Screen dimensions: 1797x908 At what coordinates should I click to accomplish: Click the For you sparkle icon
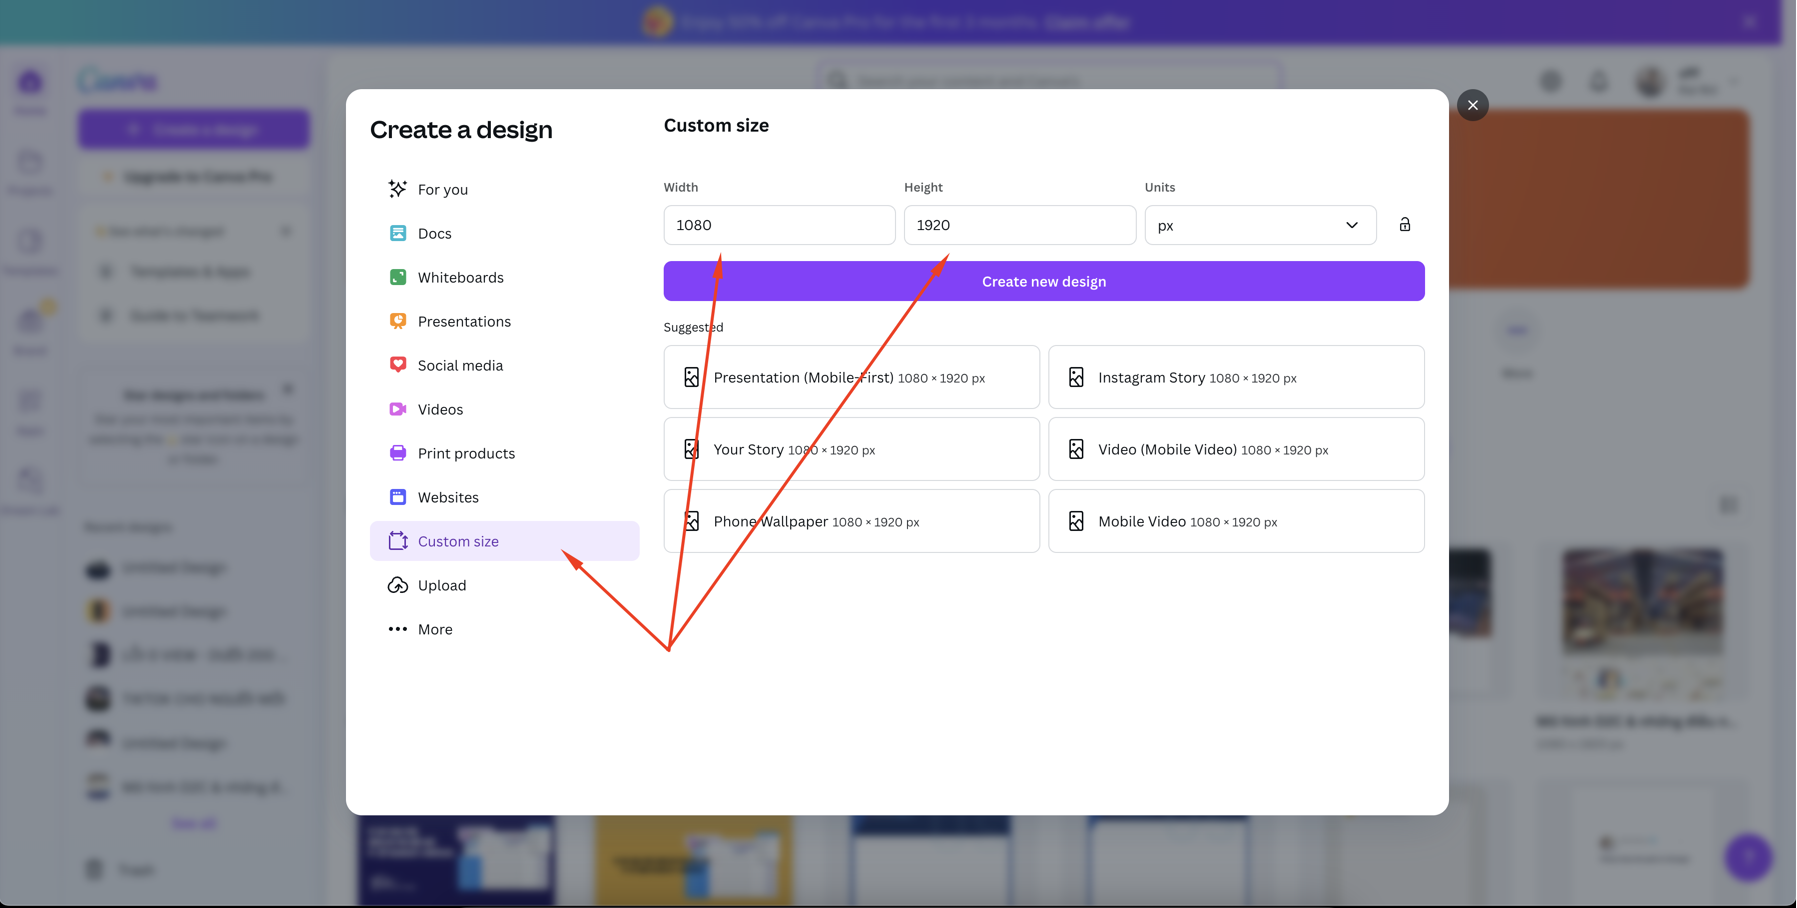click(x=397, y=189)
